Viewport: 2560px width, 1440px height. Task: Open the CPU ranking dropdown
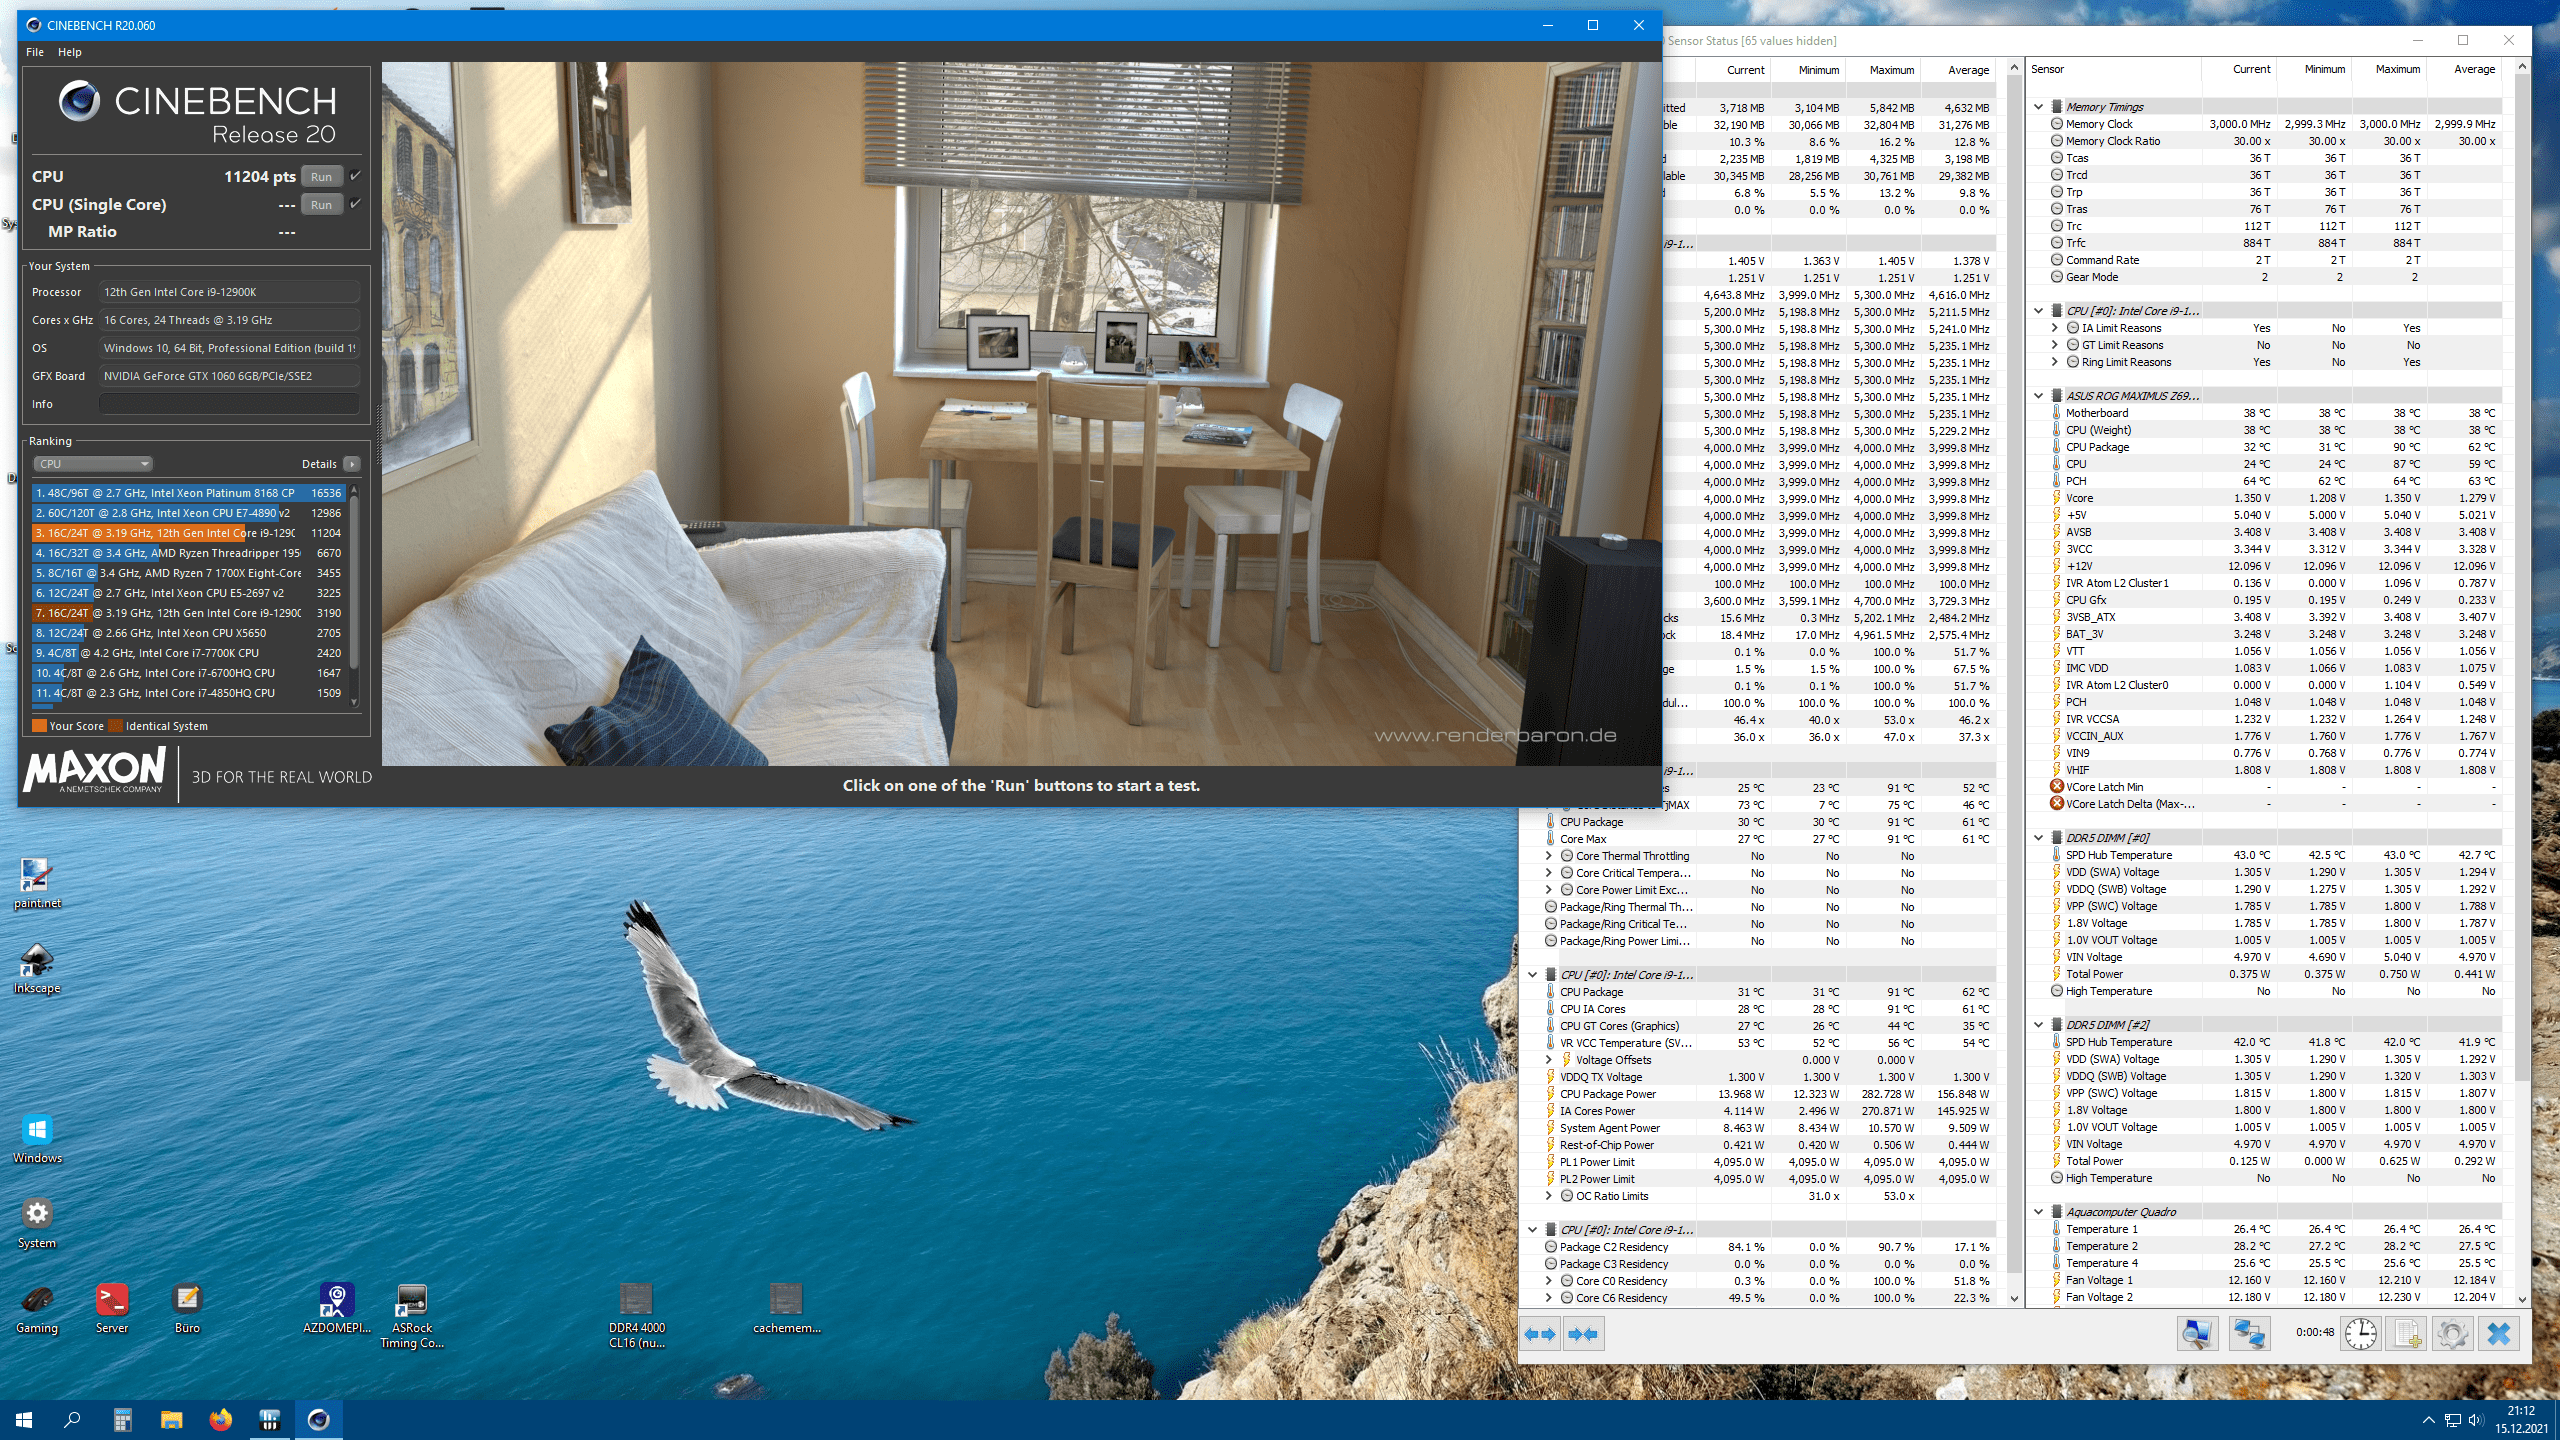pos(92,464)
